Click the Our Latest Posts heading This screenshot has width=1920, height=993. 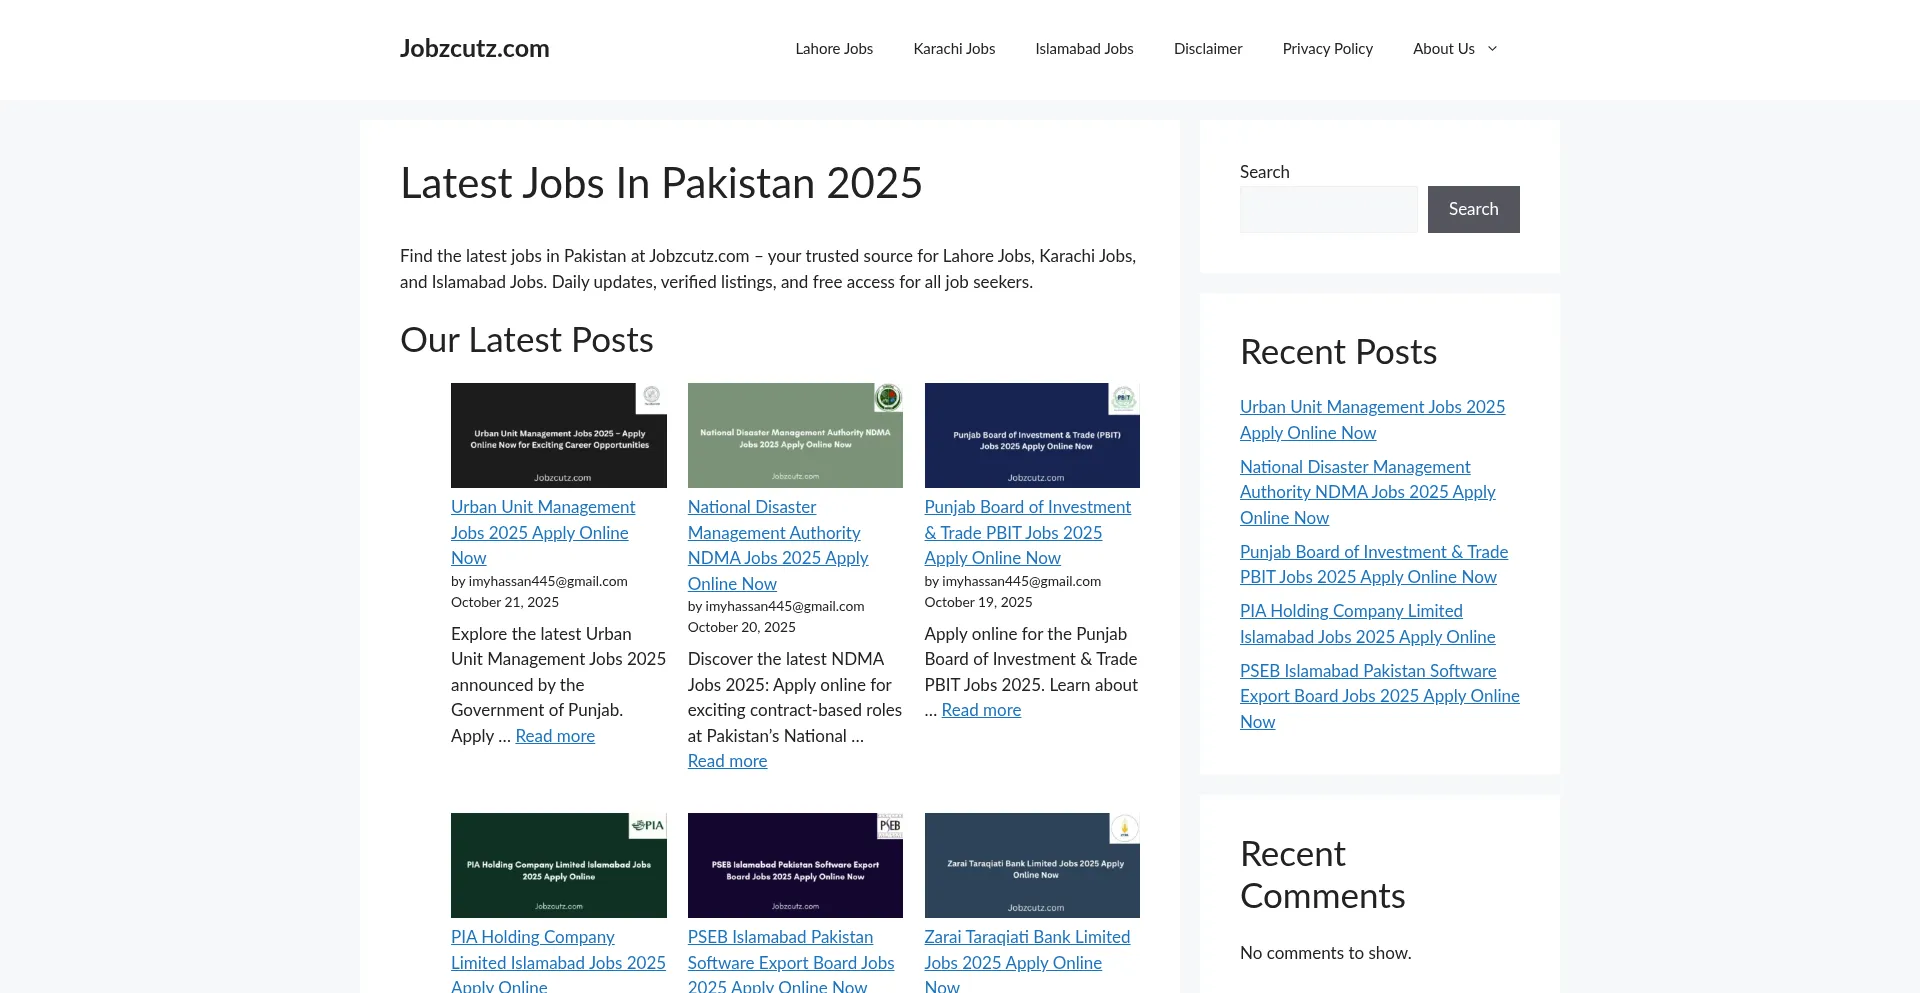pyautogui.click(x=527, y=340)
